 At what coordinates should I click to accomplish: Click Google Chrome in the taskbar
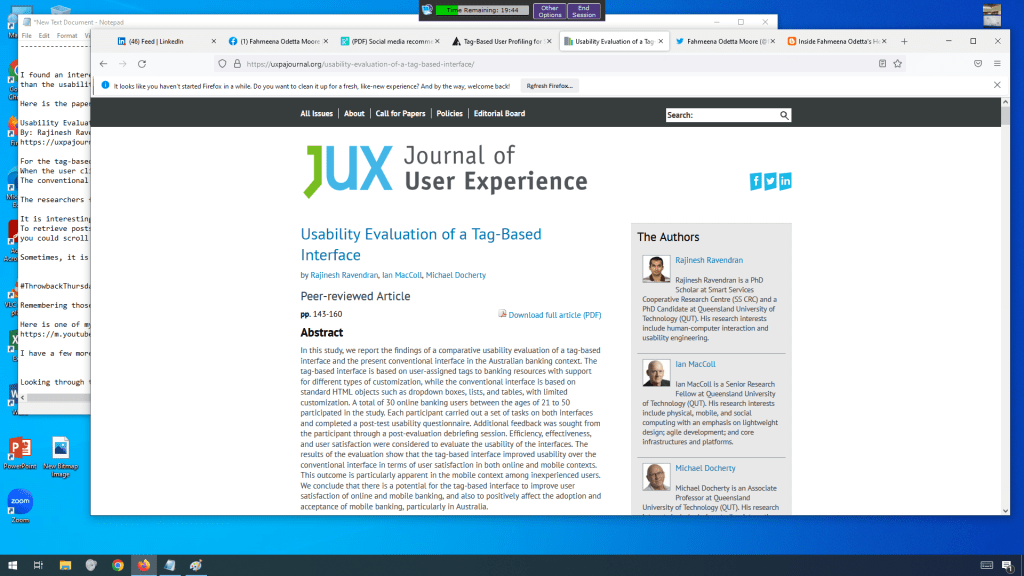click(x=118, y=565)
